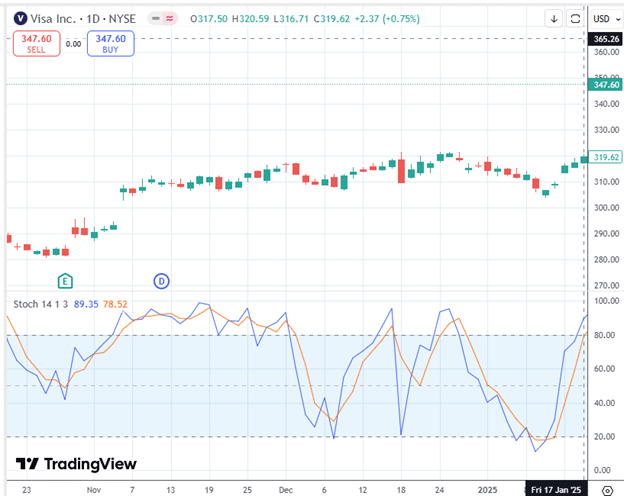Click the 300.00 price axis label
This screenshot has width=624, height=496.
[606, 208]
